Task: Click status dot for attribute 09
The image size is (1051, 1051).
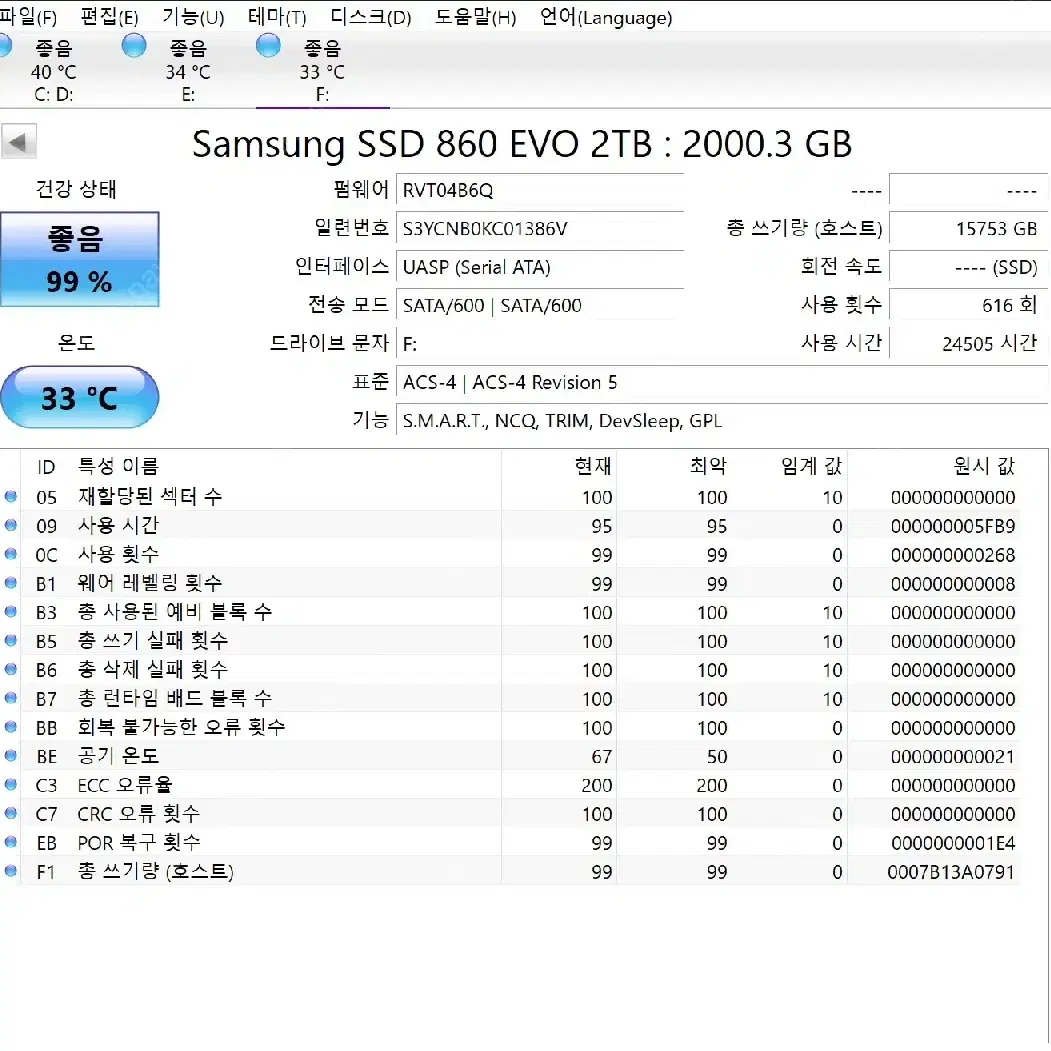Action: [11, 526]
